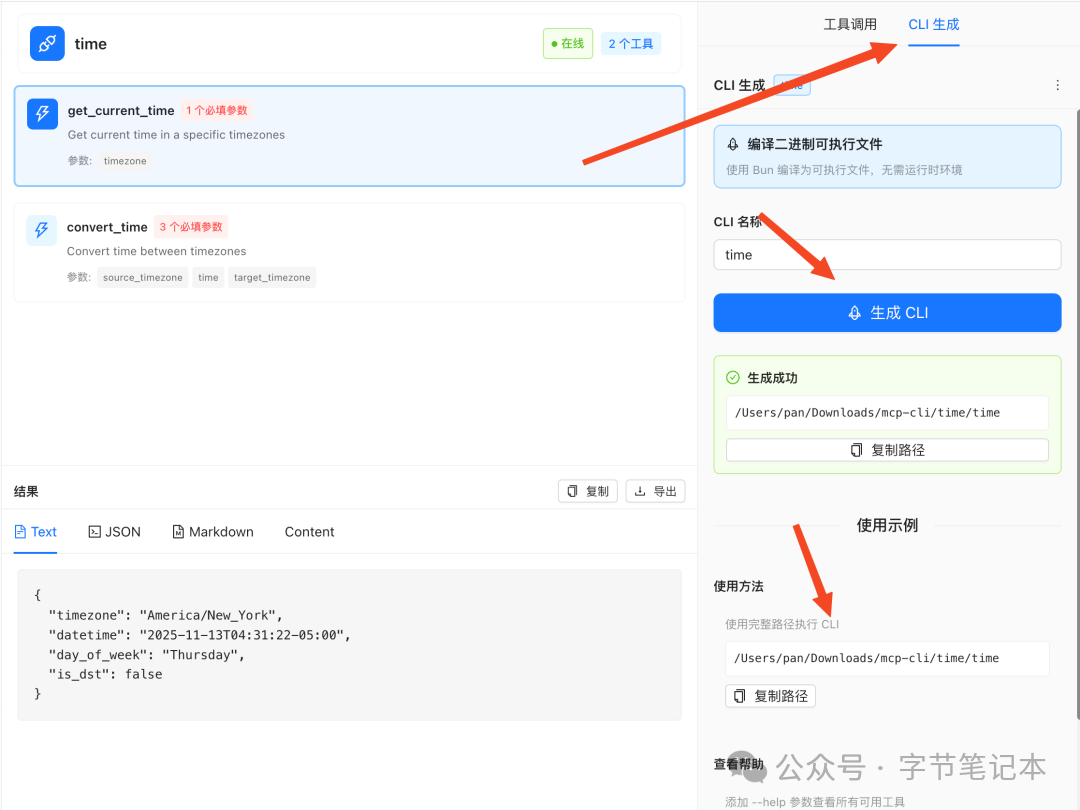Open the Content result tab
This screenshot has height=810, width=1080.
click(x=309, y=532)
